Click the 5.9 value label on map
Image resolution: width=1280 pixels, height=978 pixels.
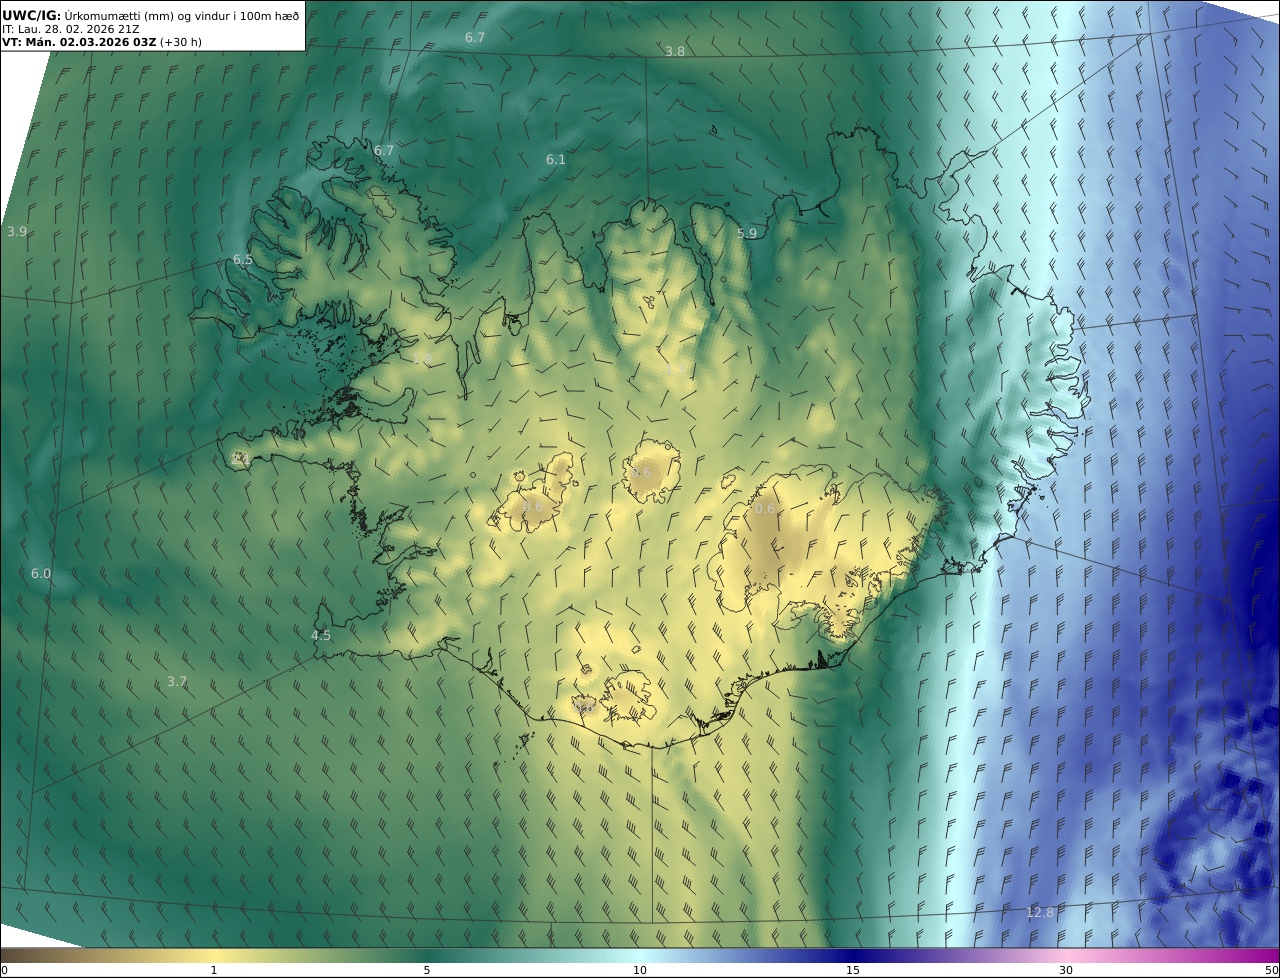coord(747,233)
